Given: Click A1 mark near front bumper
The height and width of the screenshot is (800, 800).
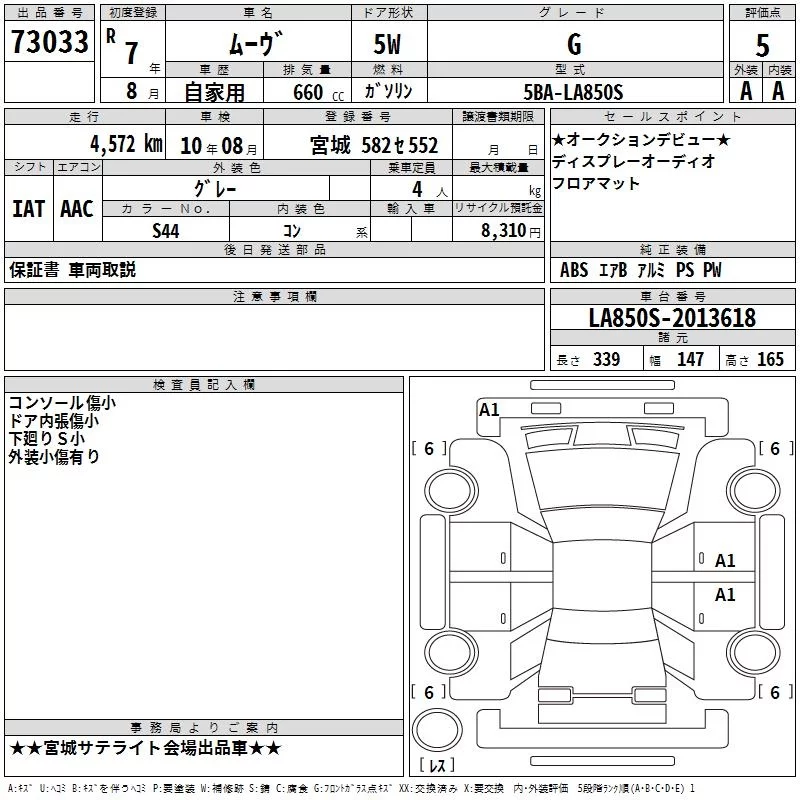Looking at the screenshot, I should 489,410.
